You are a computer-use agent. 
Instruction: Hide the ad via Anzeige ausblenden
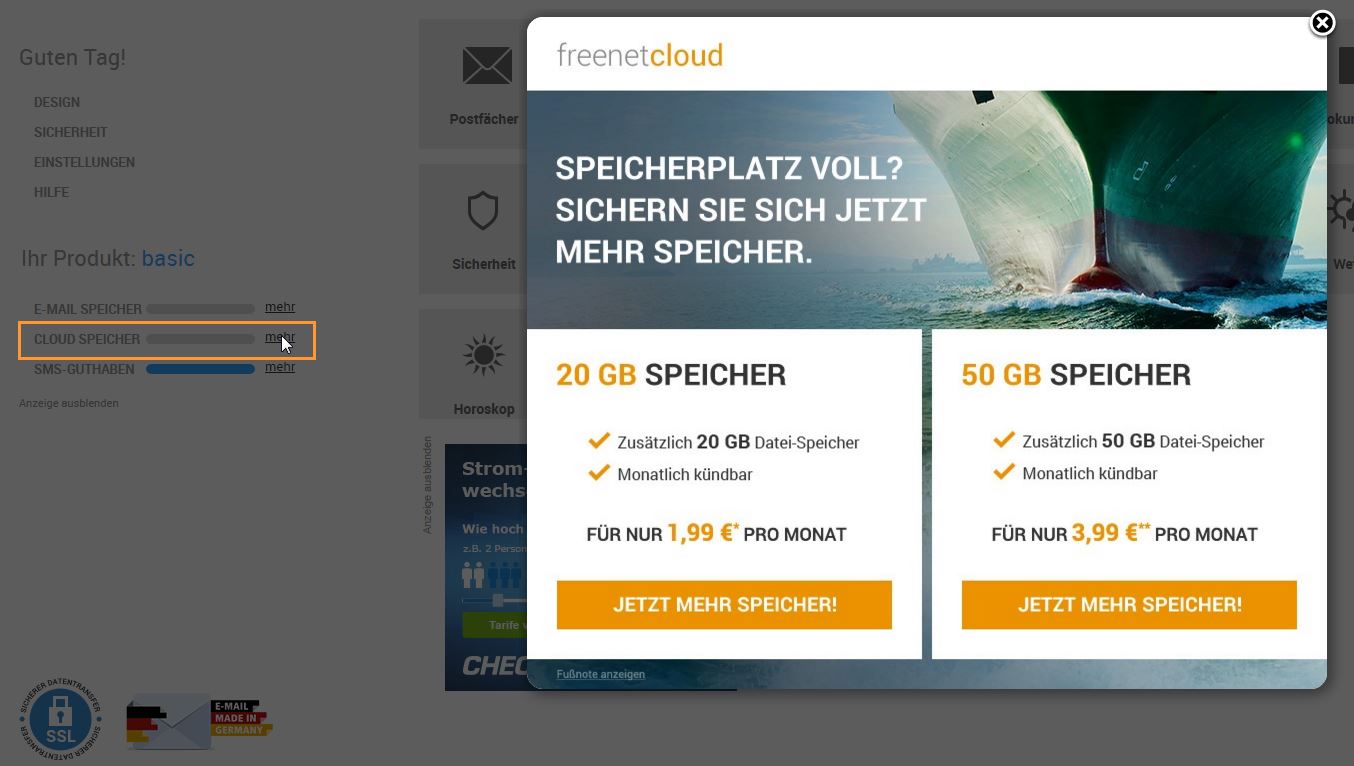[x=68, y=402]
